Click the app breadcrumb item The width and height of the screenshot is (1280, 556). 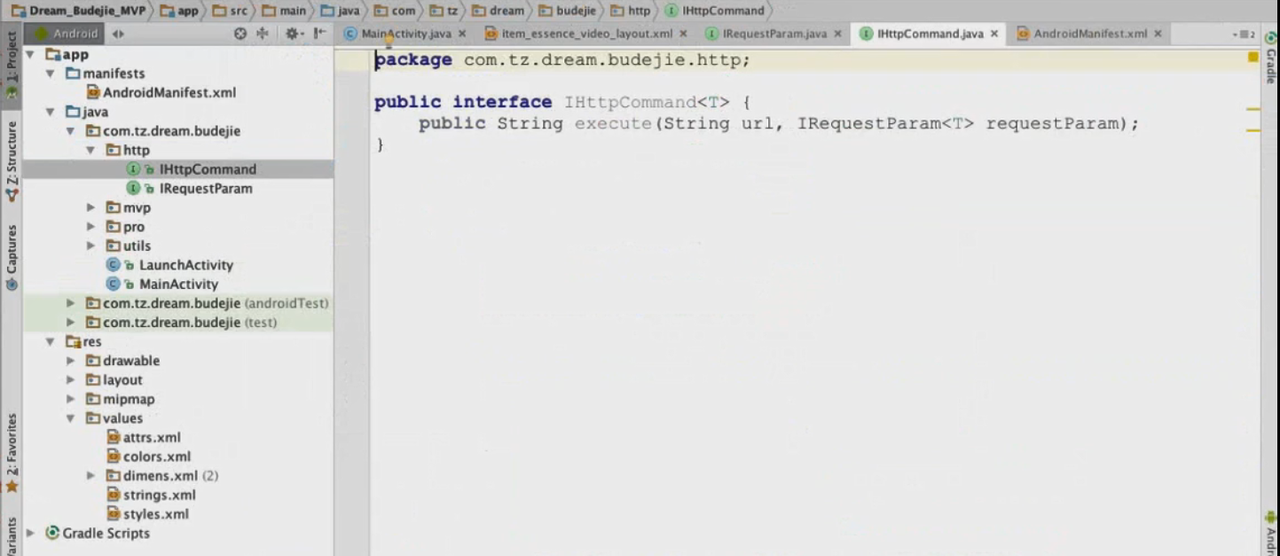[x=180, y=10]
